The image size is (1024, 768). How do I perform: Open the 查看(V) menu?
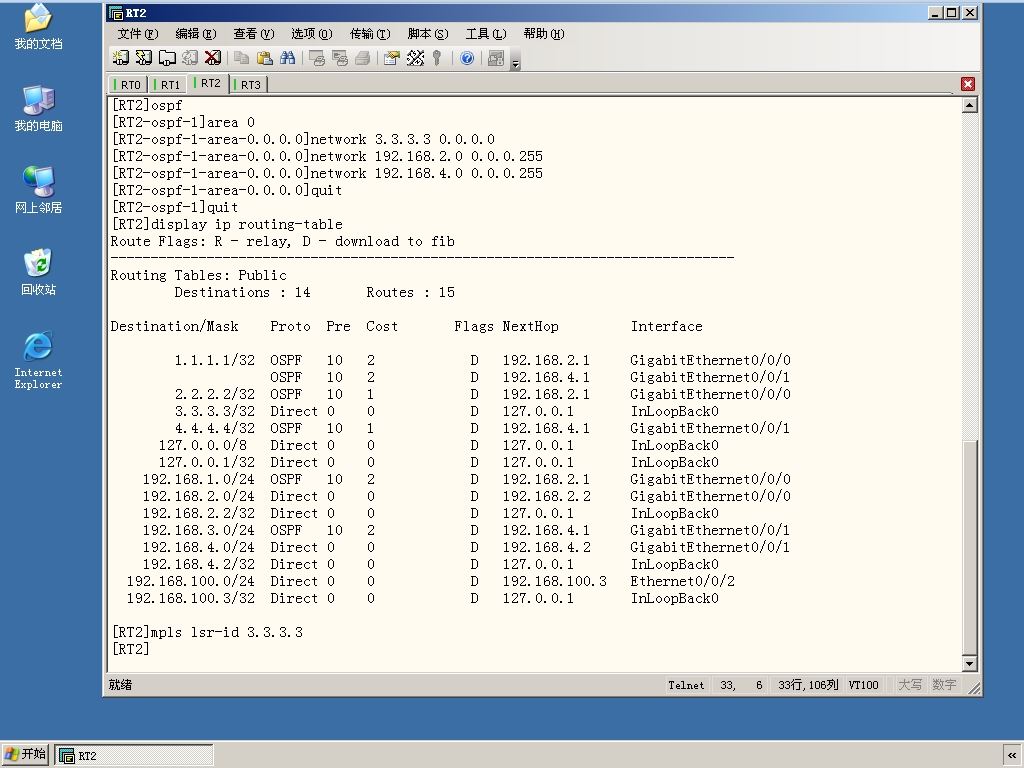pos(254,34)
